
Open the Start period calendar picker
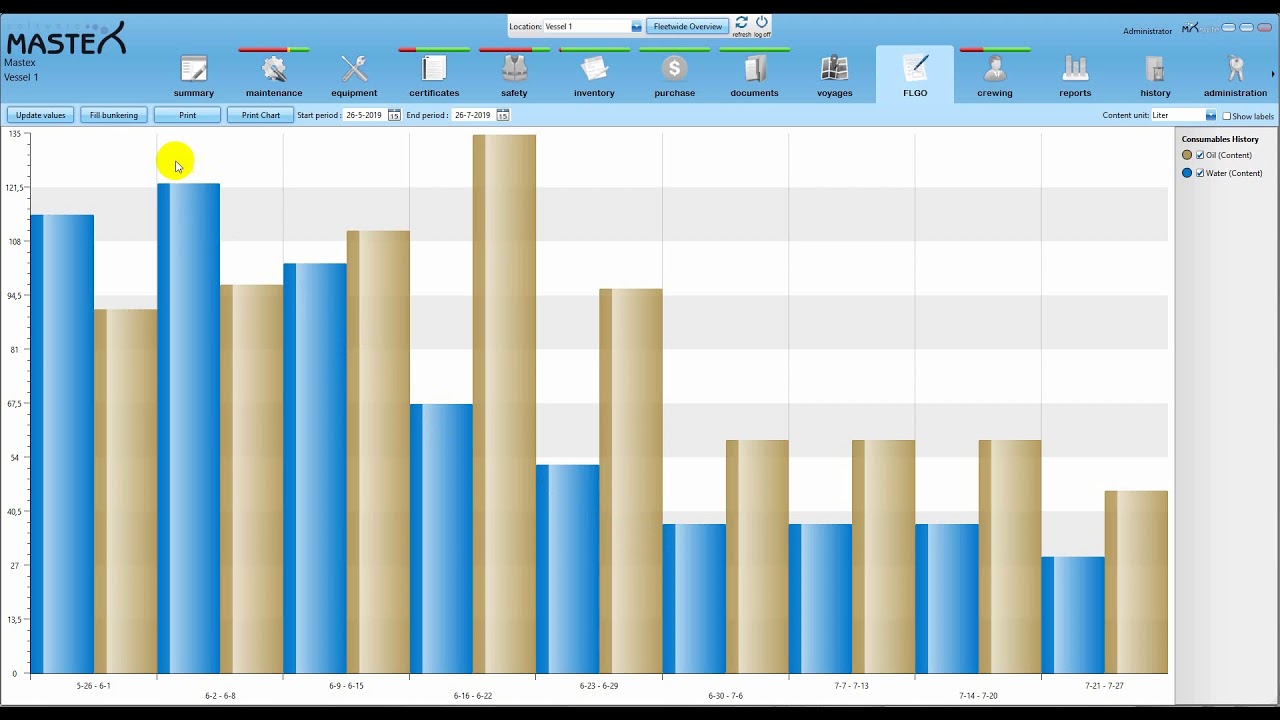(394, 116)
